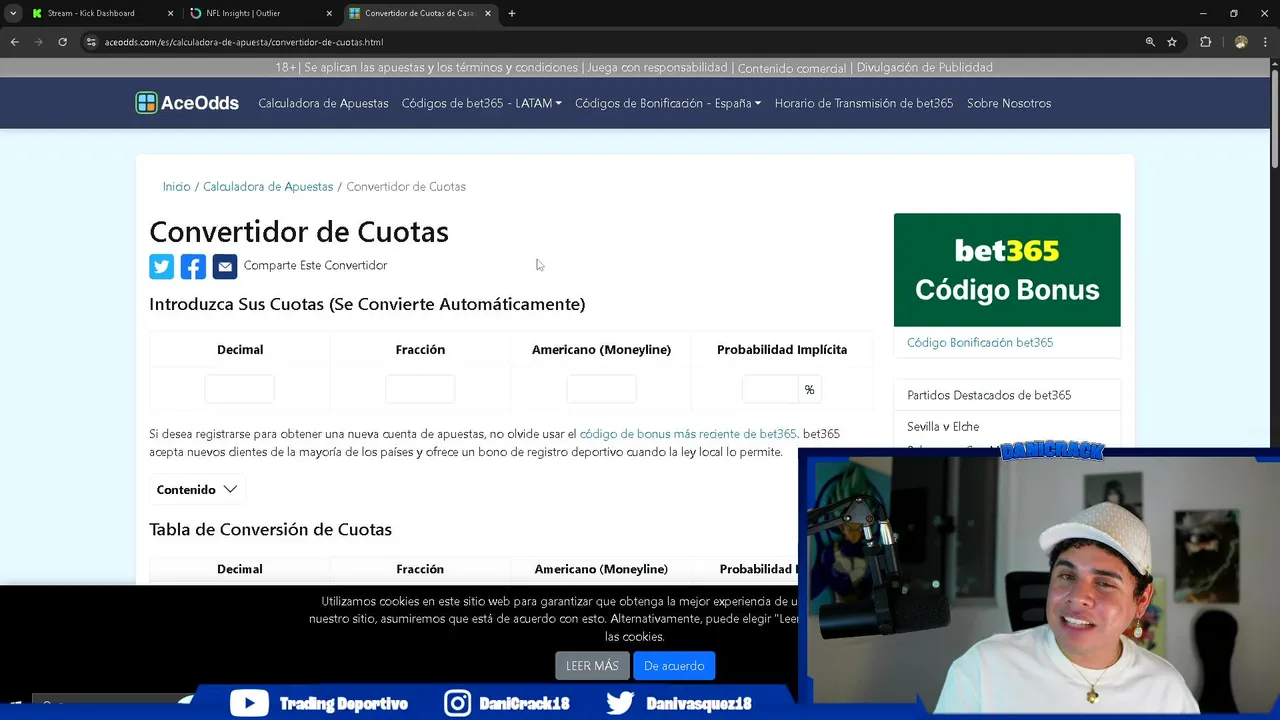
Task: Click LEER MÁS cookie button
Action: click(592, 666)
